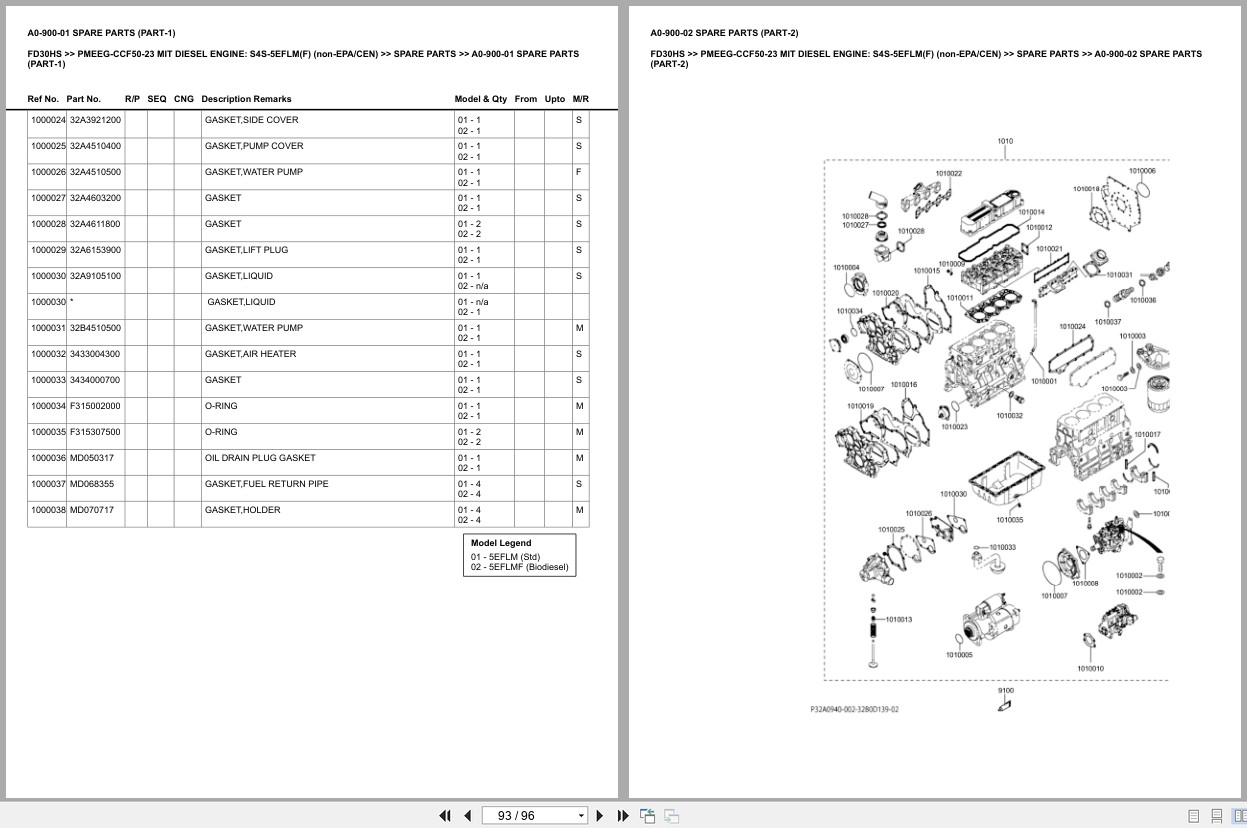Click part number MD050317

[x=91, y=458]
